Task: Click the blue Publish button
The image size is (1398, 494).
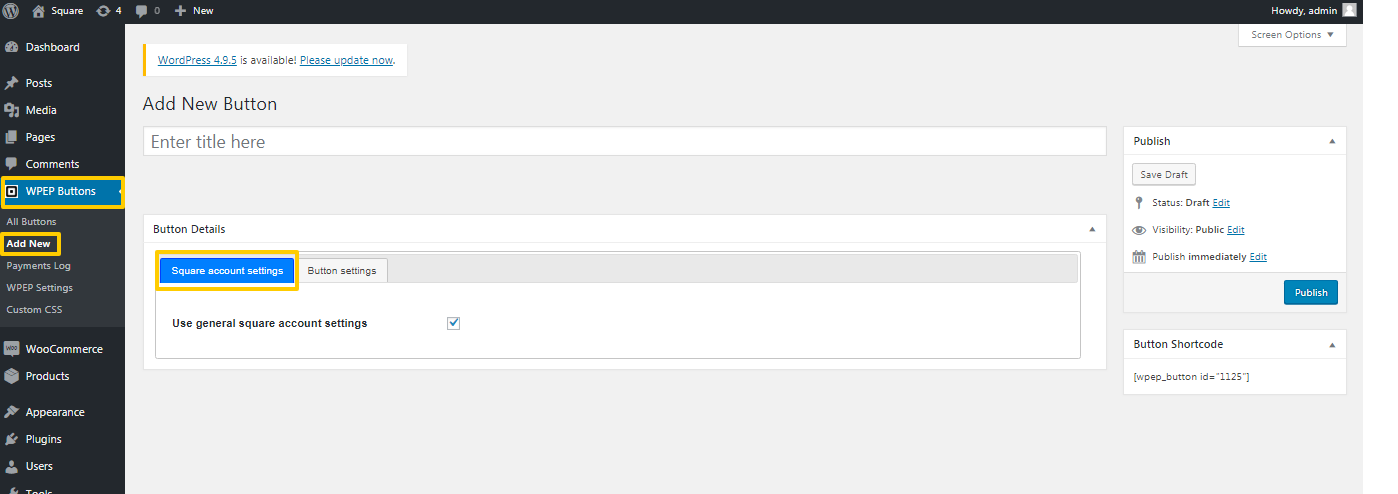Action: [x=1311, y=292]
